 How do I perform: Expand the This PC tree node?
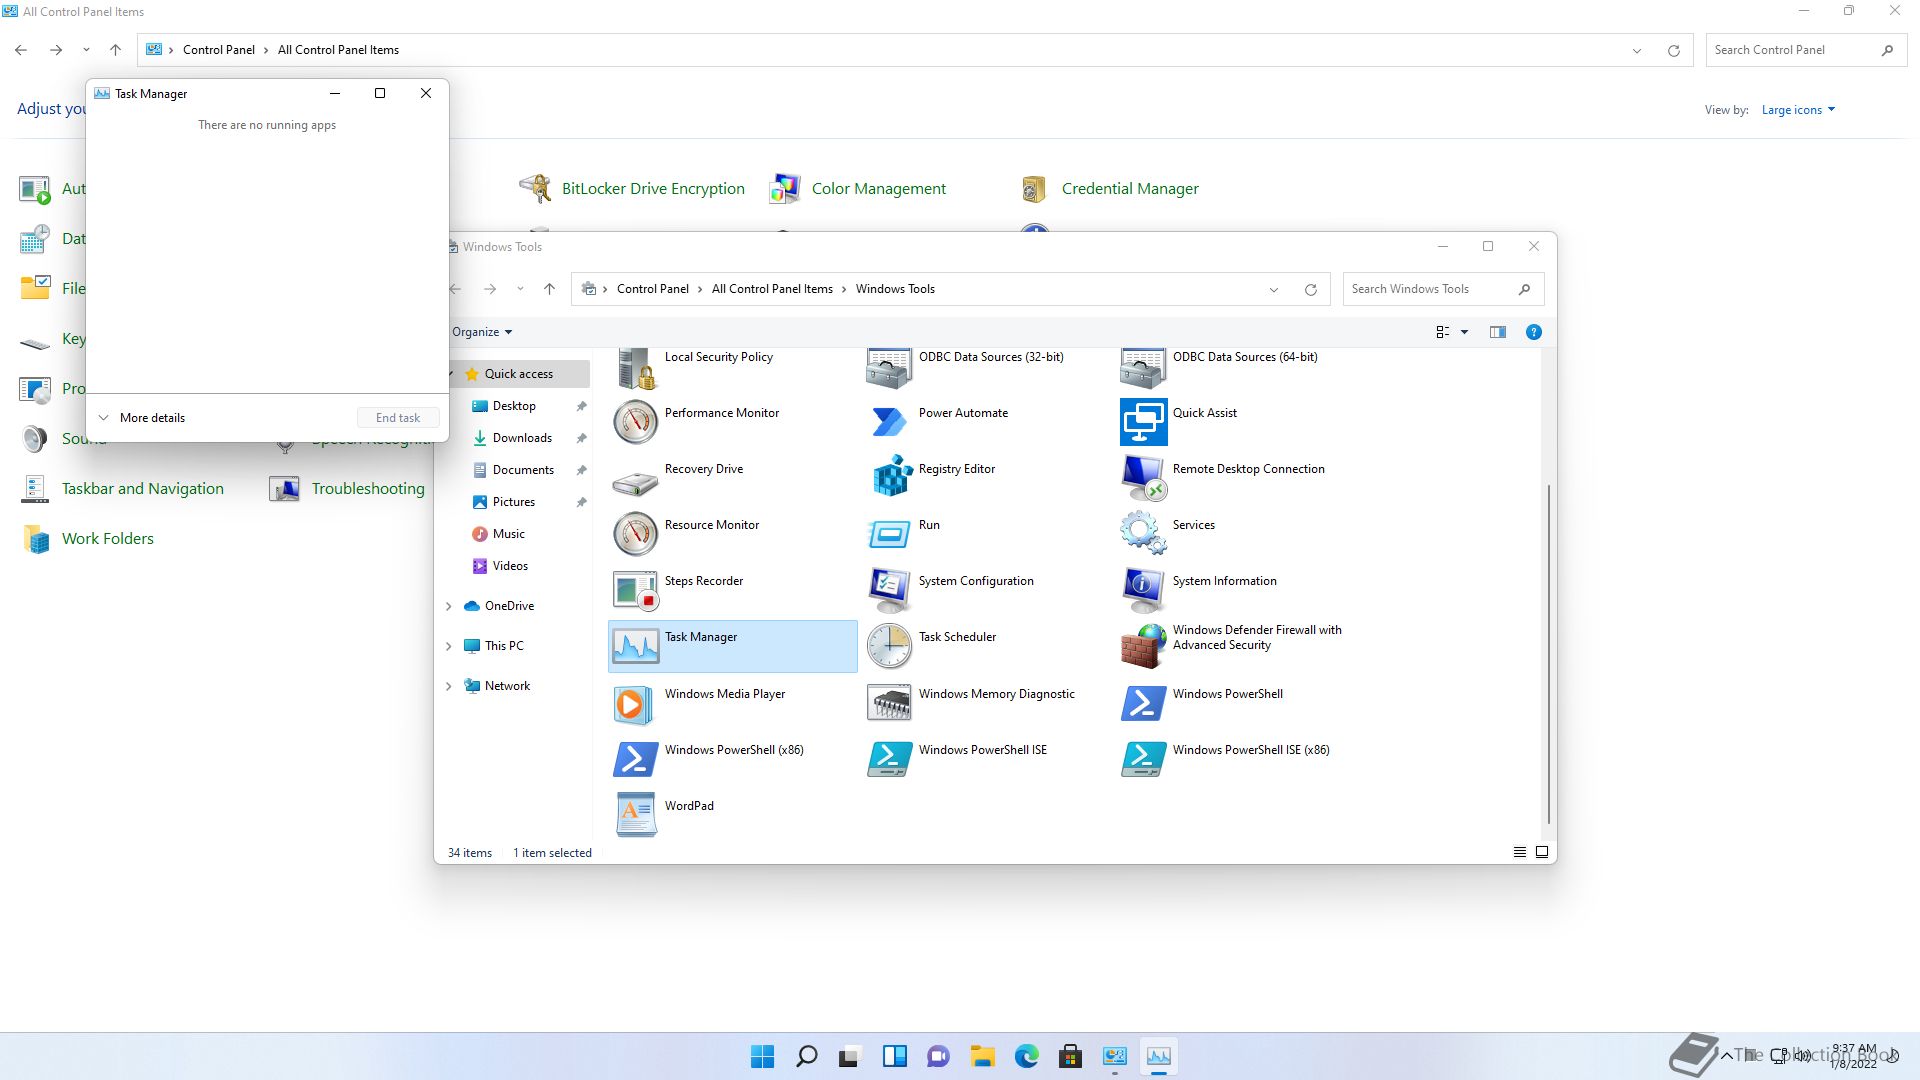pos(449,646)
